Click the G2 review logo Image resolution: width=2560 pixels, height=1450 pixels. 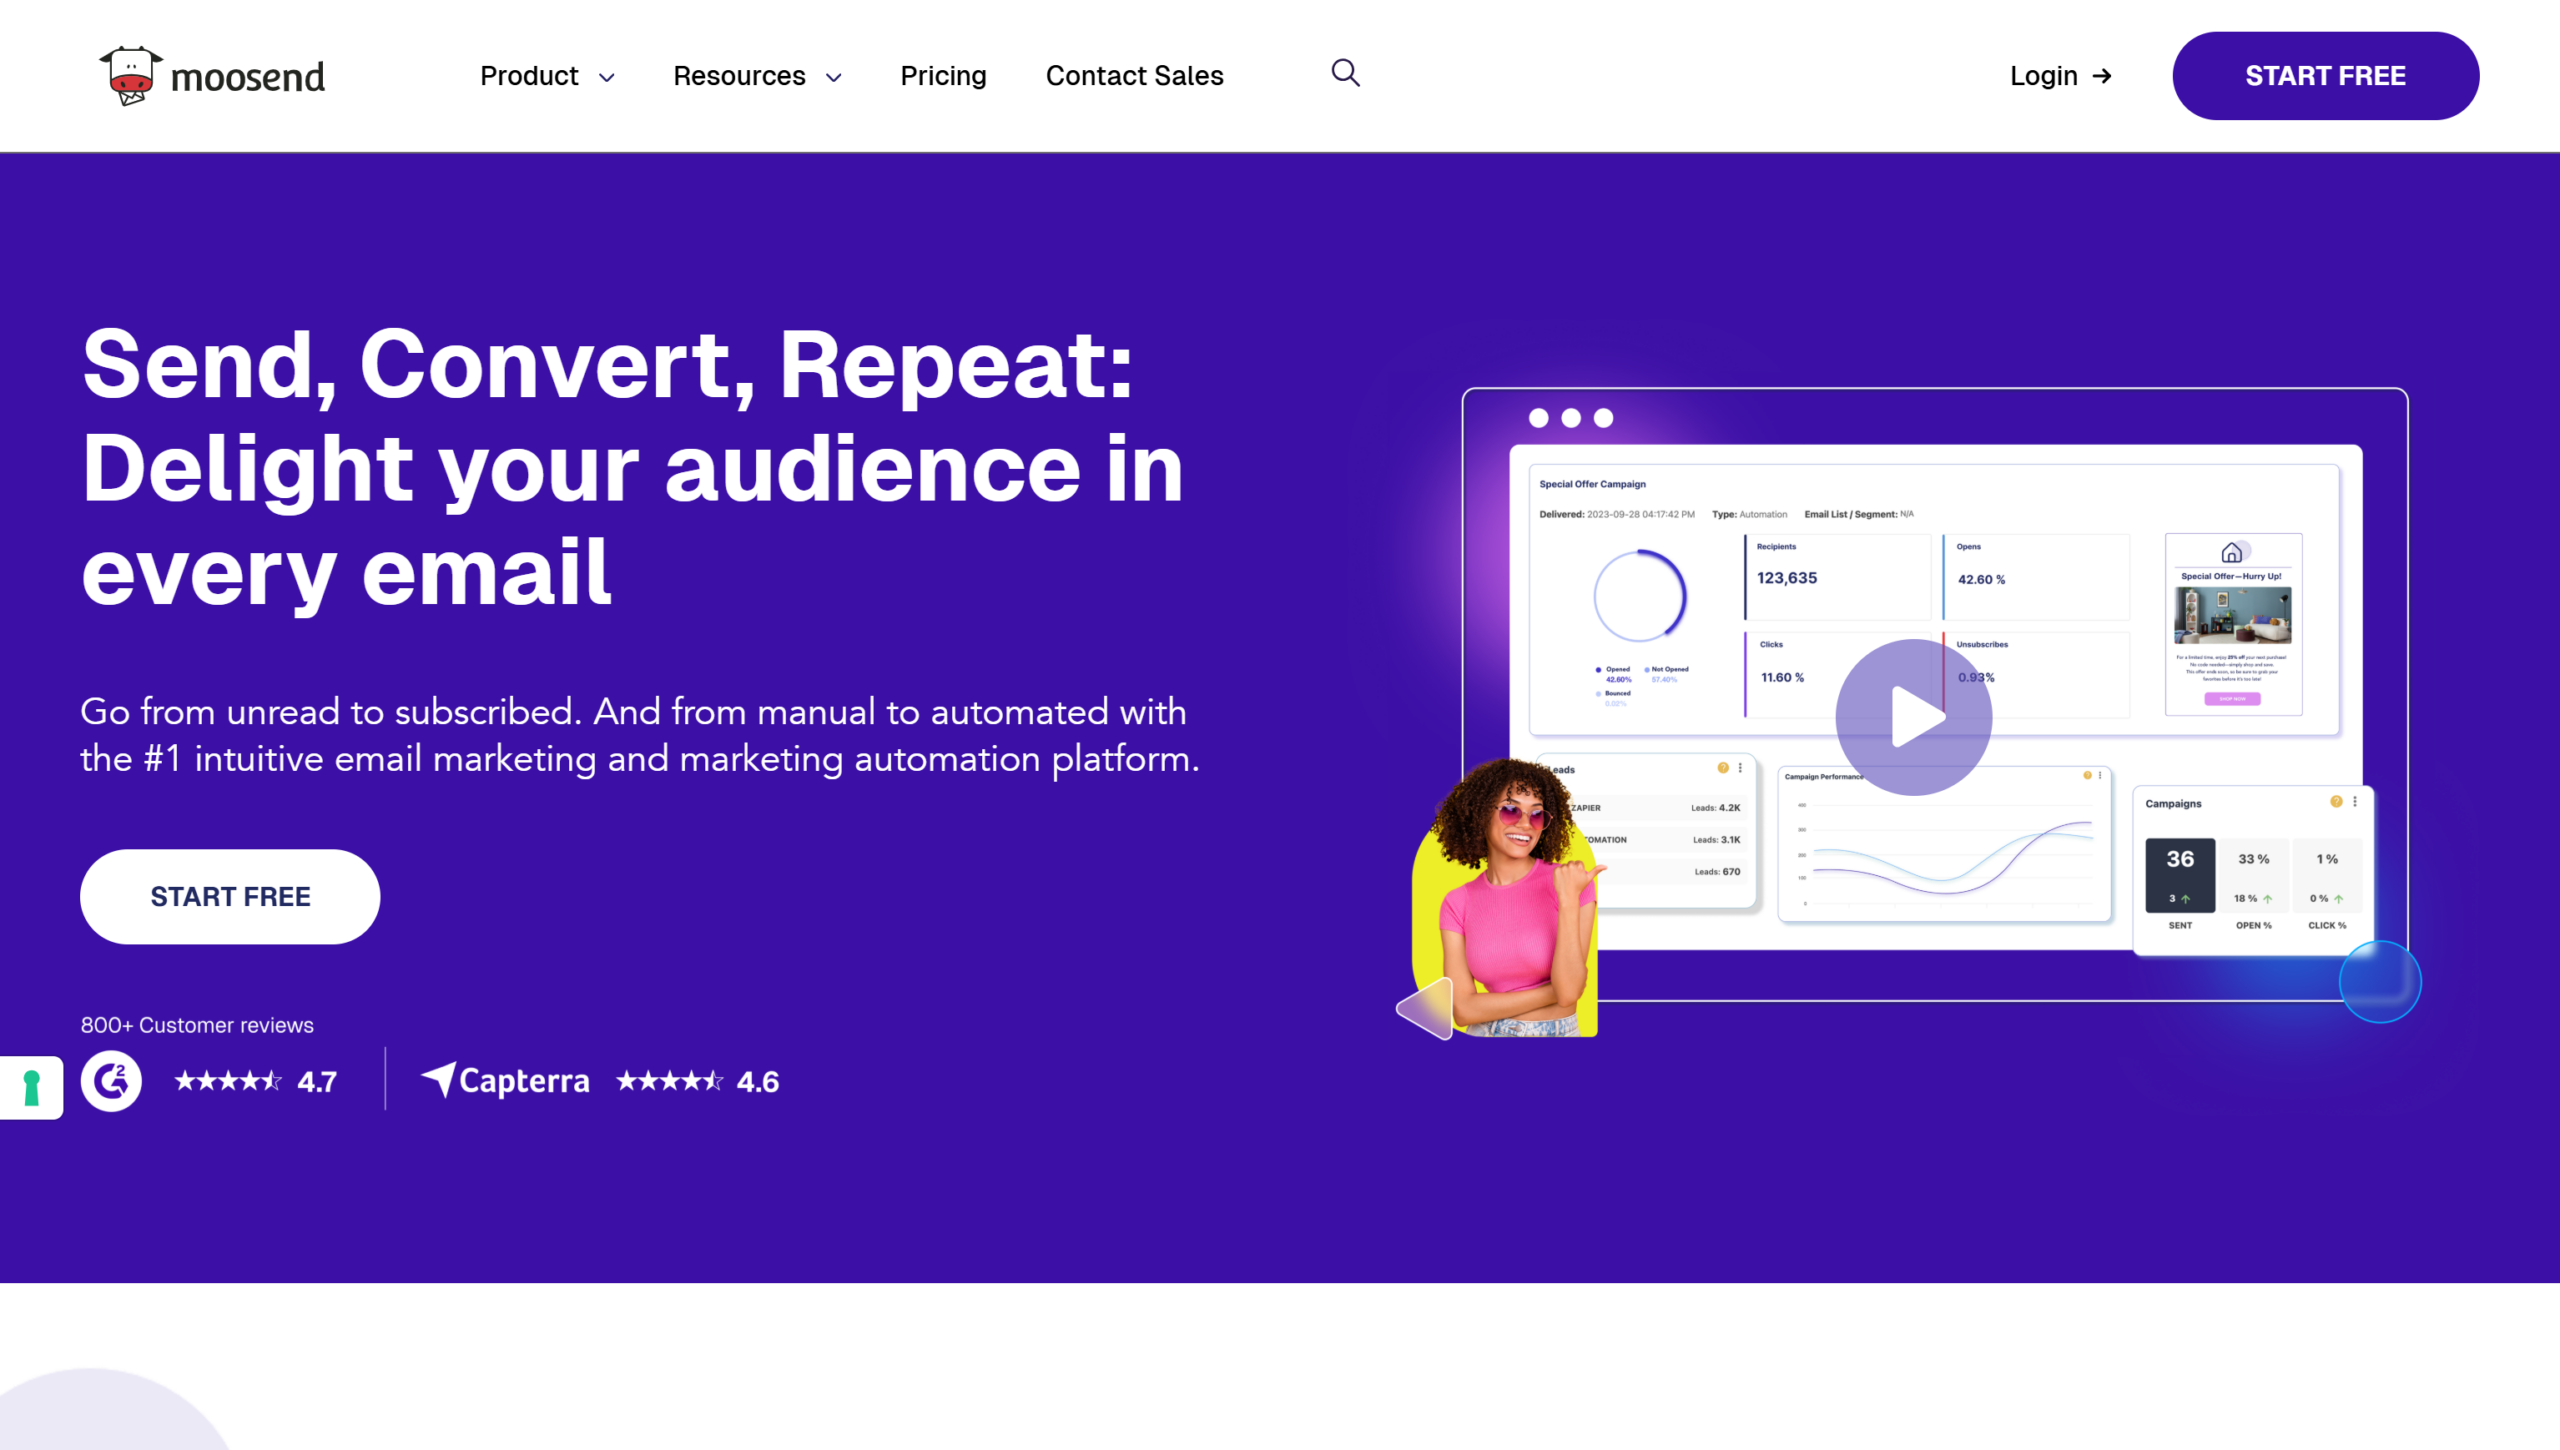pos(111,1081)
